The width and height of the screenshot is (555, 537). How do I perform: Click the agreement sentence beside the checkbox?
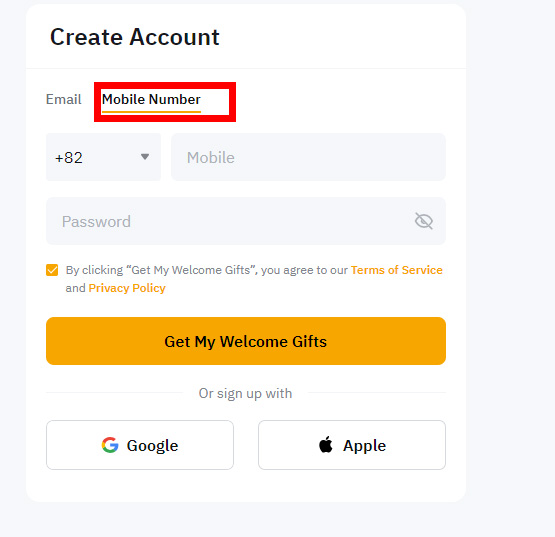[x=254, y=279]
